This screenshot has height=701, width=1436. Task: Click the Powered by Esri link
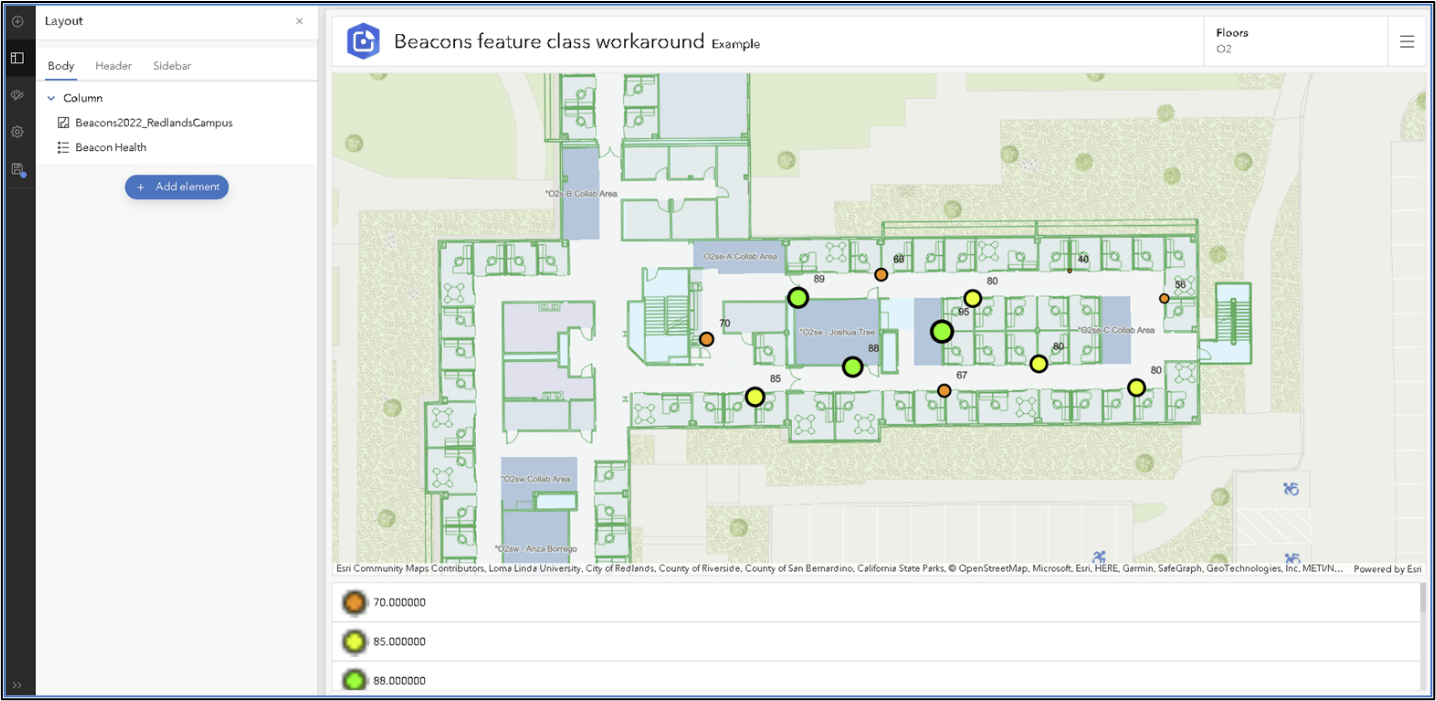click(1386, 568)
